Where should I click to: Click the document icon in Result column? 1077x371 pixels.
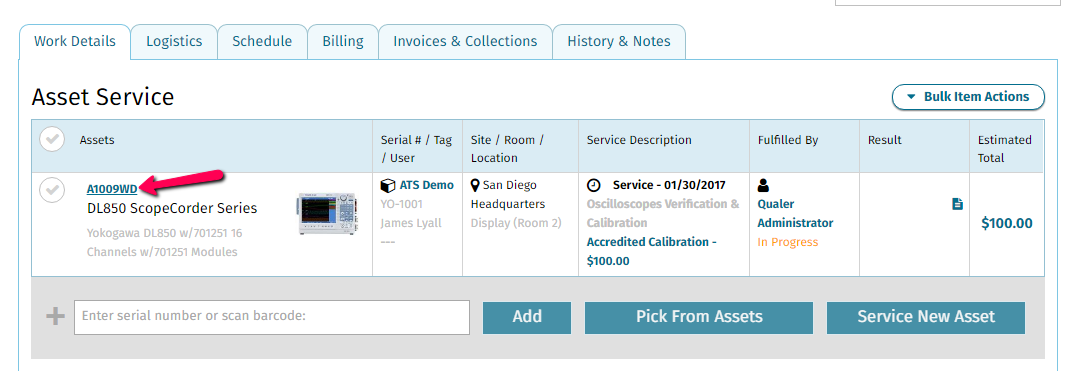pos(957,204)
